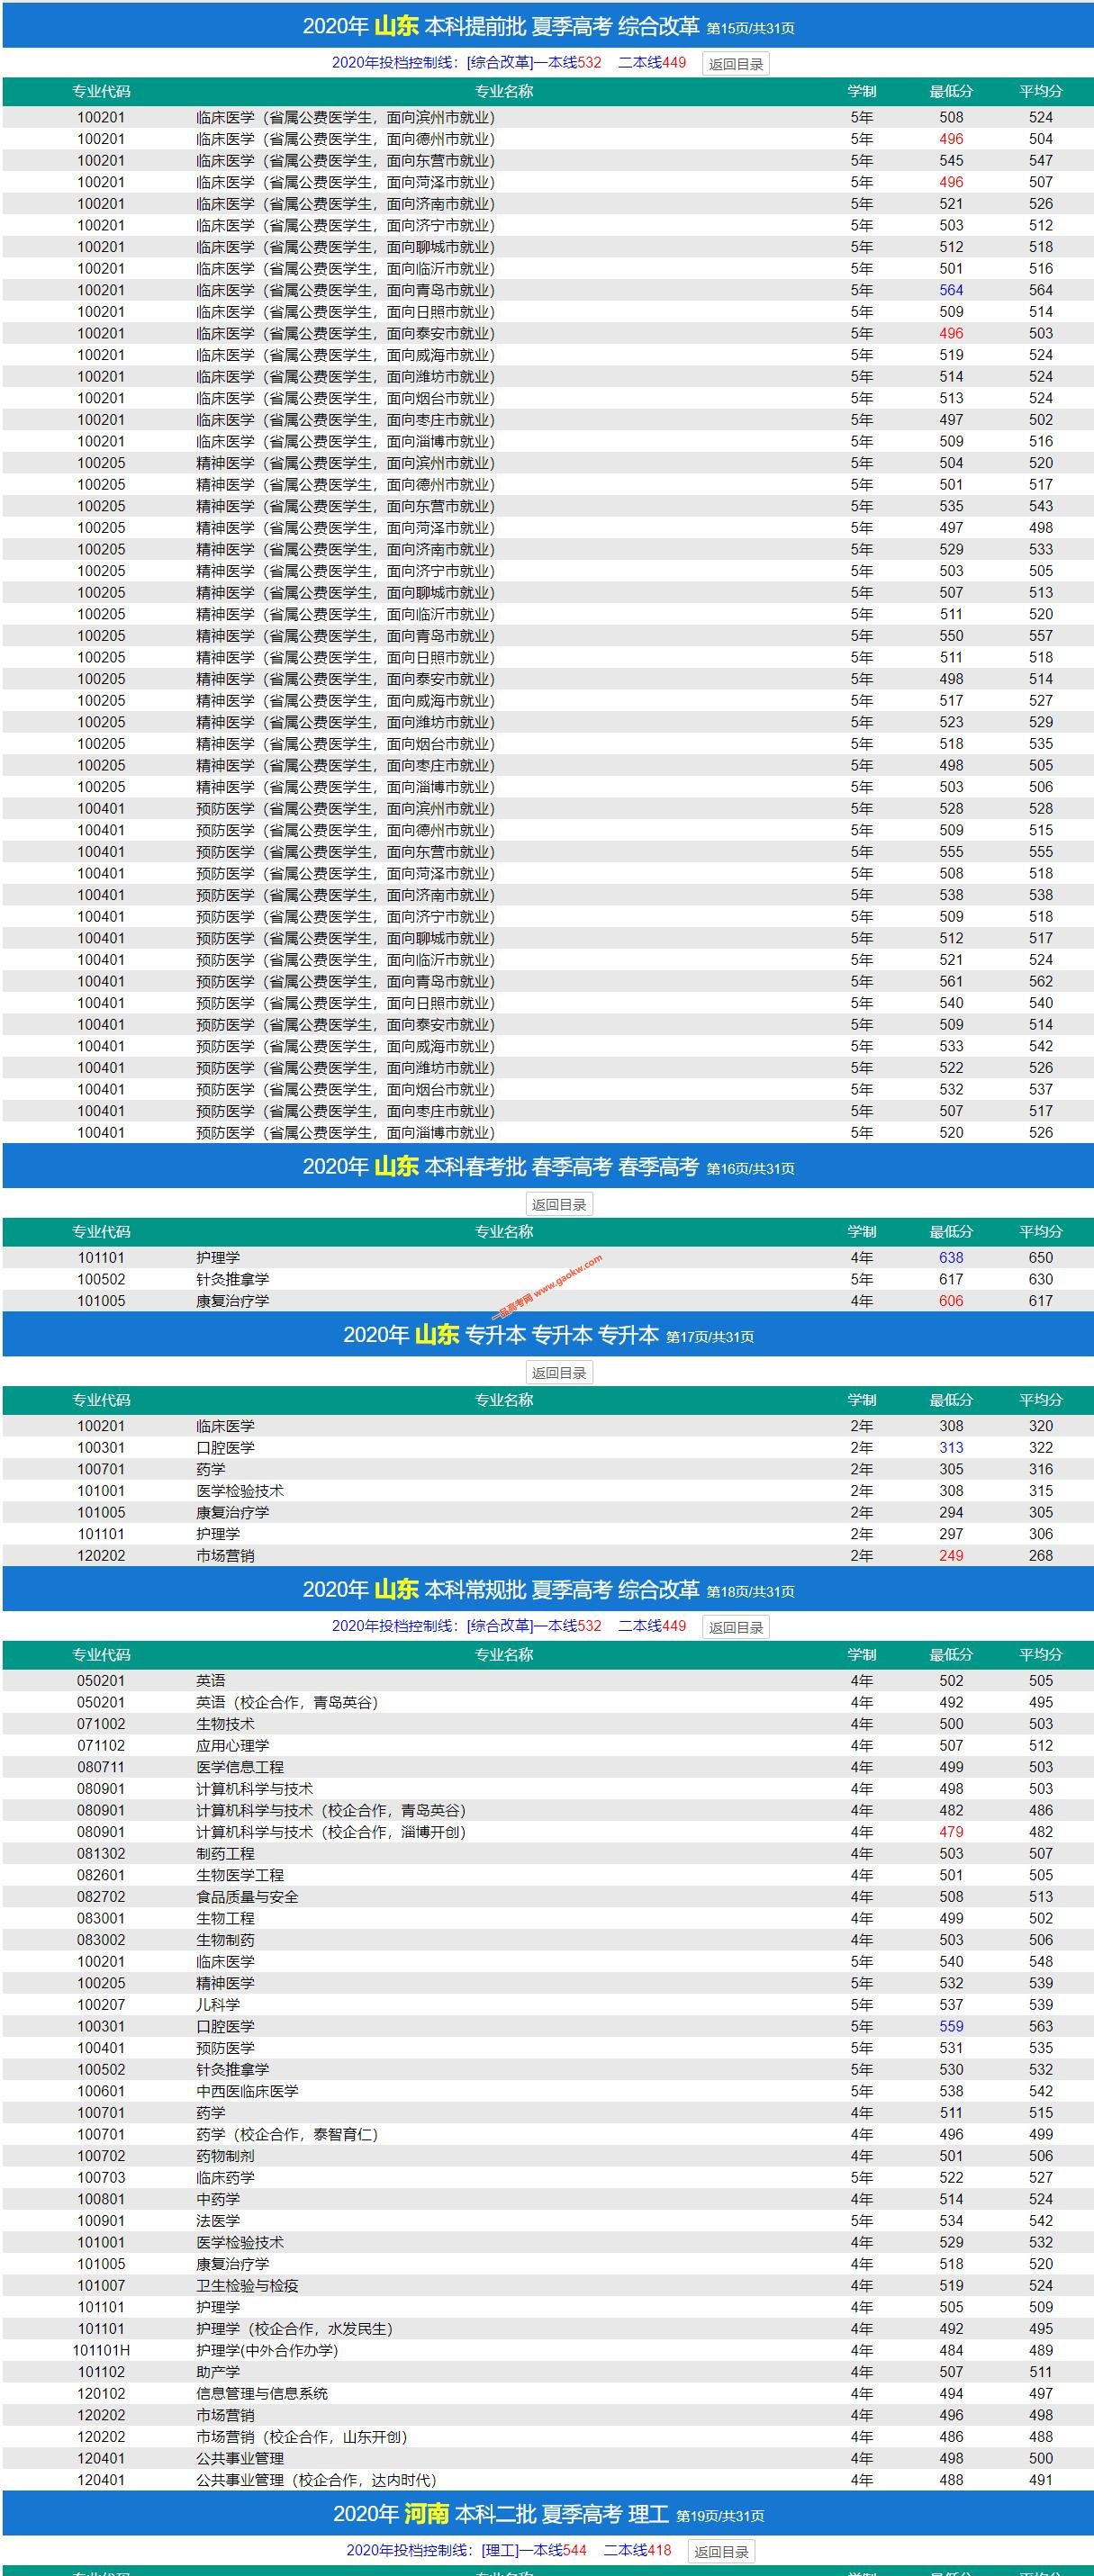
Task: Click 返回目录 button in 本科常规批 section
Action: [736, 1627]
